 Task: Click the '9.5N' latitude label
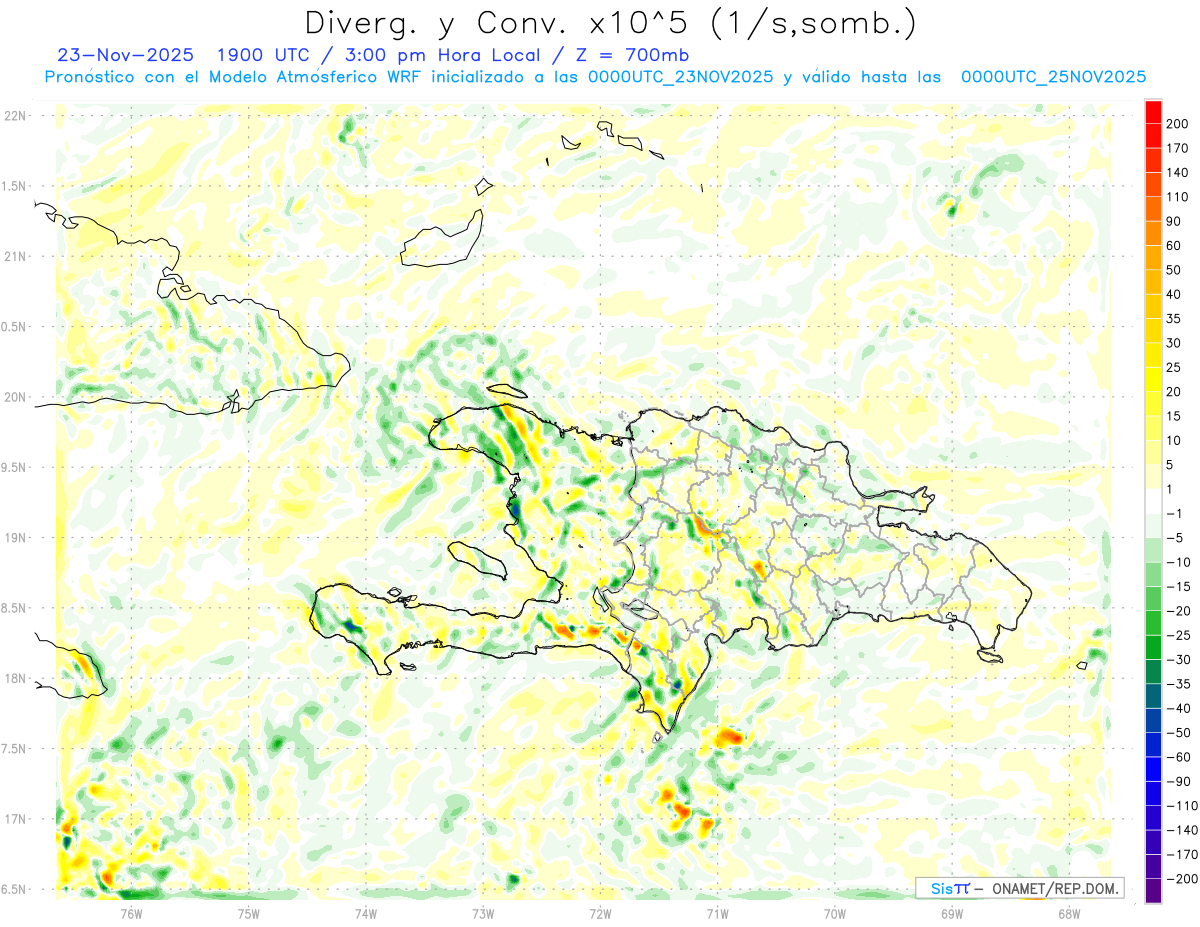(x=15, y=467)
